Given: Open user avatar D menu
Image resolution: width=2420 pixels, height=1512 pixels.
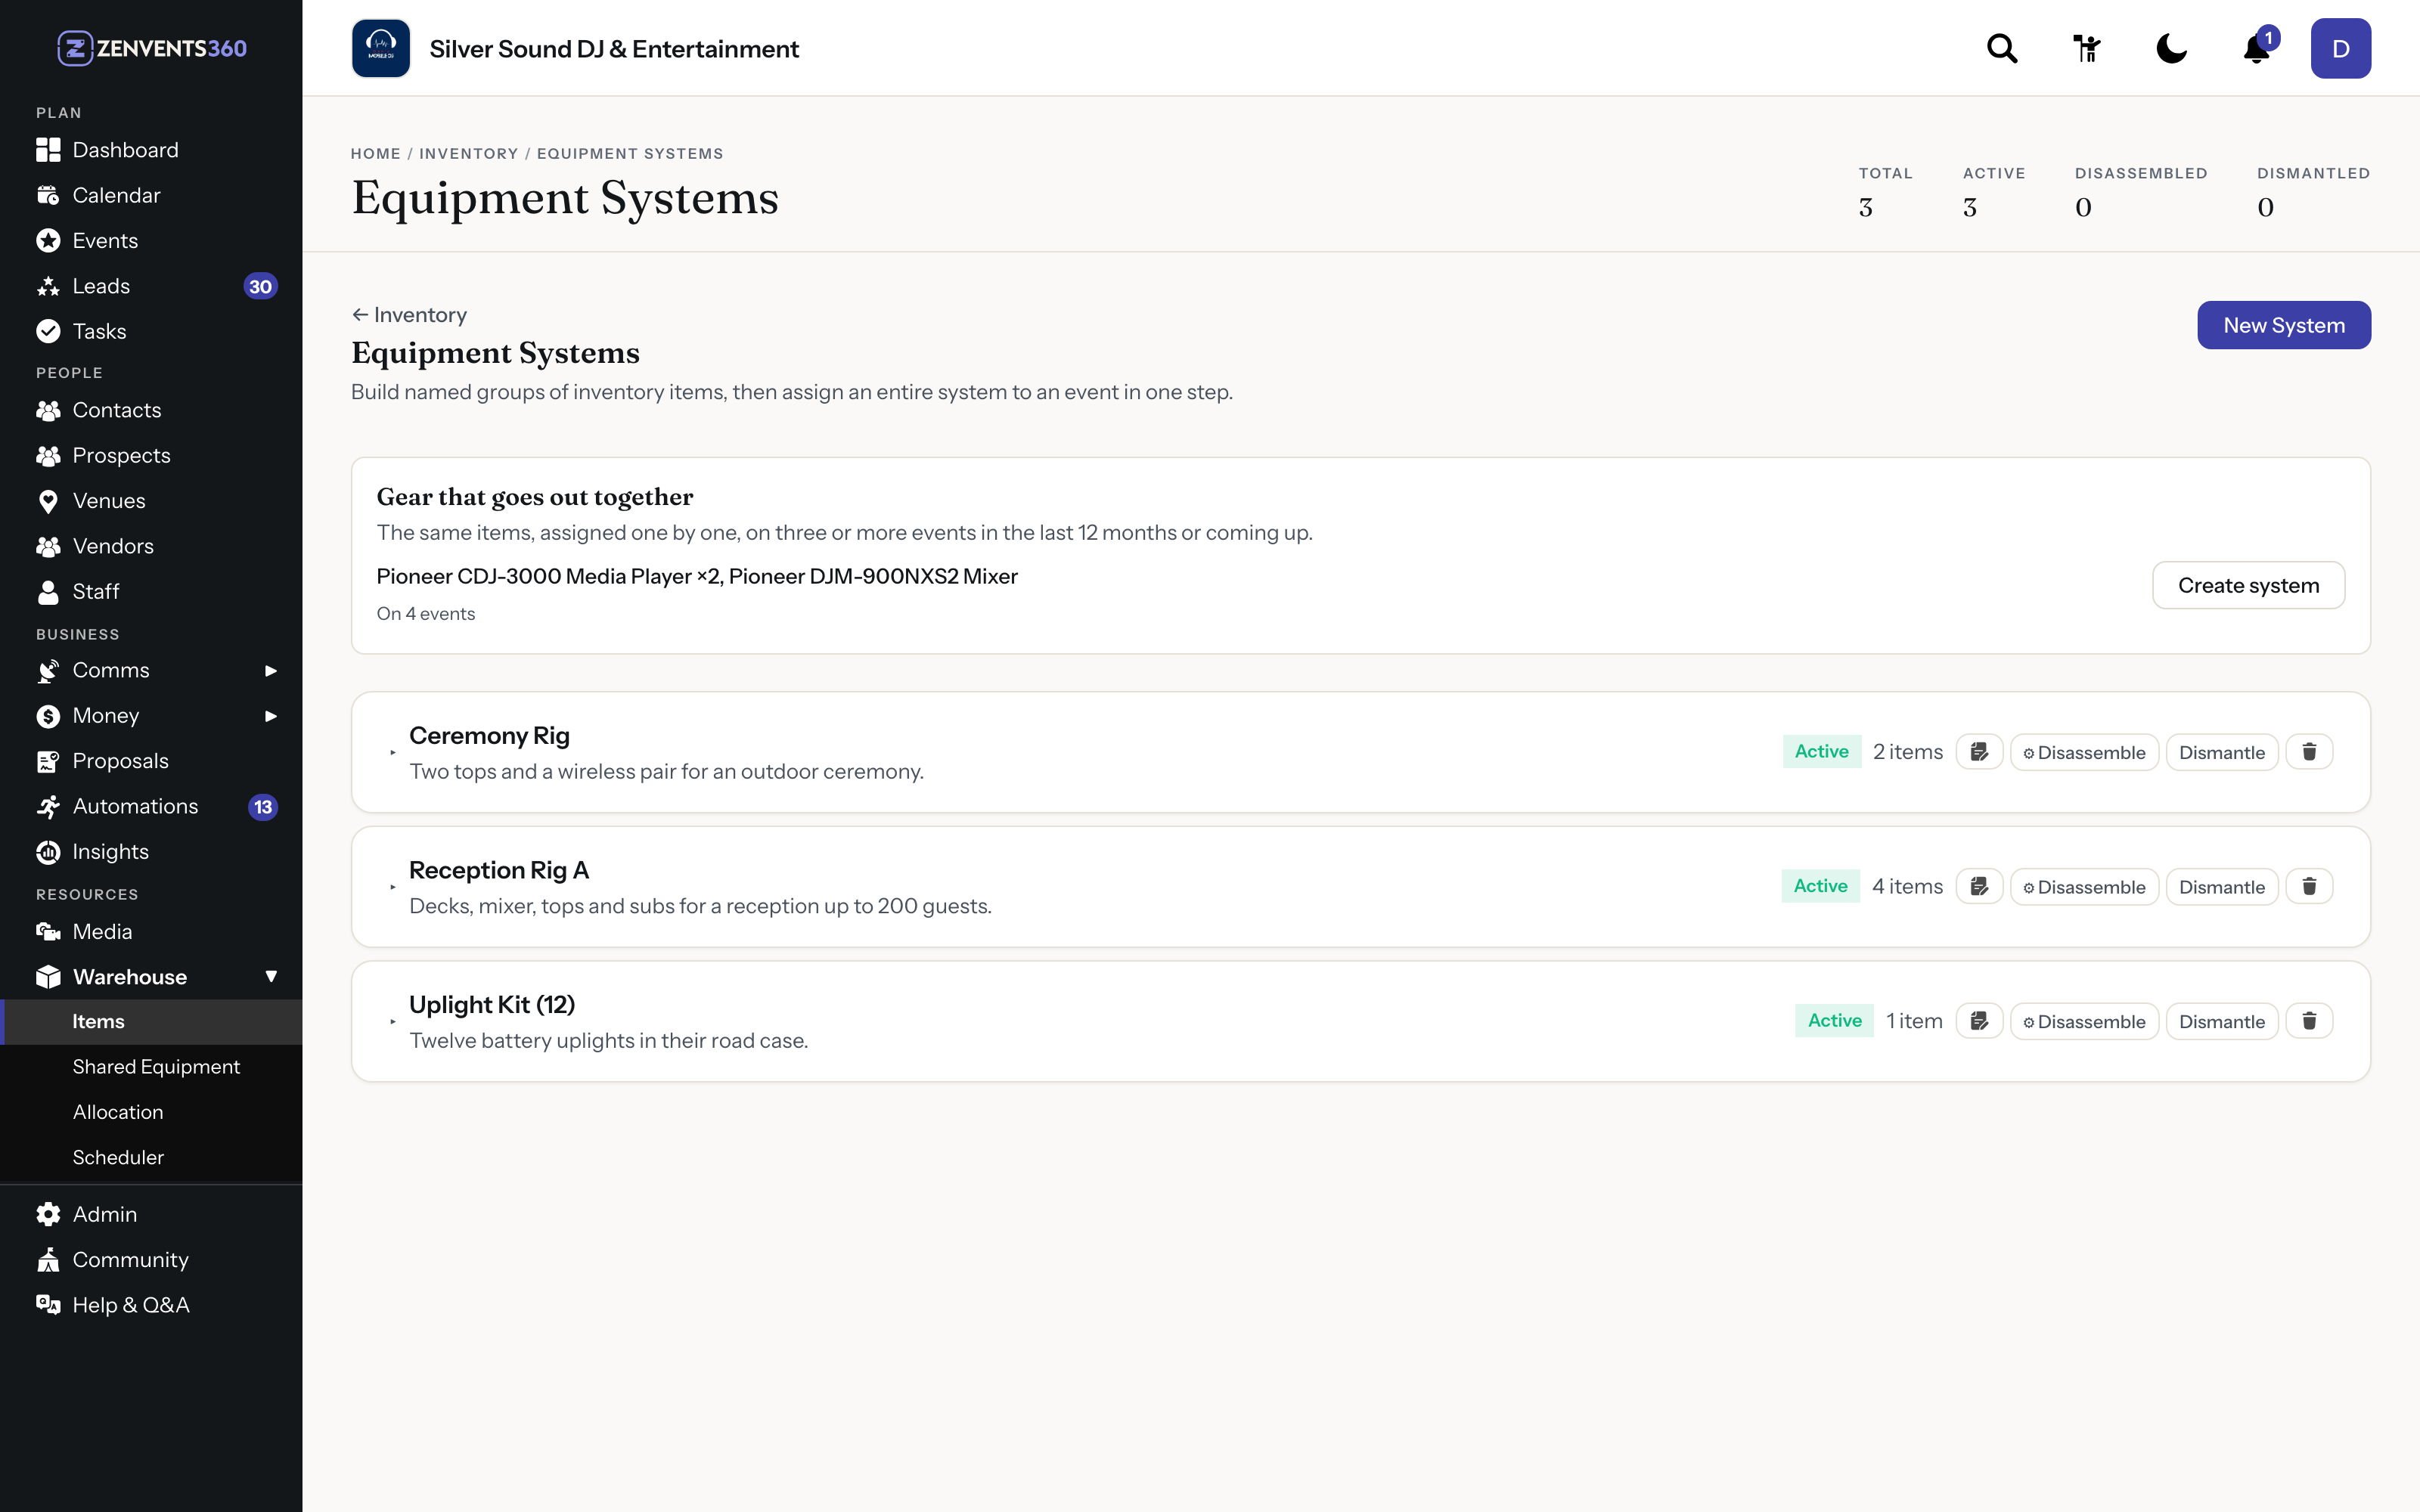Looking at the screenshot, I should point(2340,48).
